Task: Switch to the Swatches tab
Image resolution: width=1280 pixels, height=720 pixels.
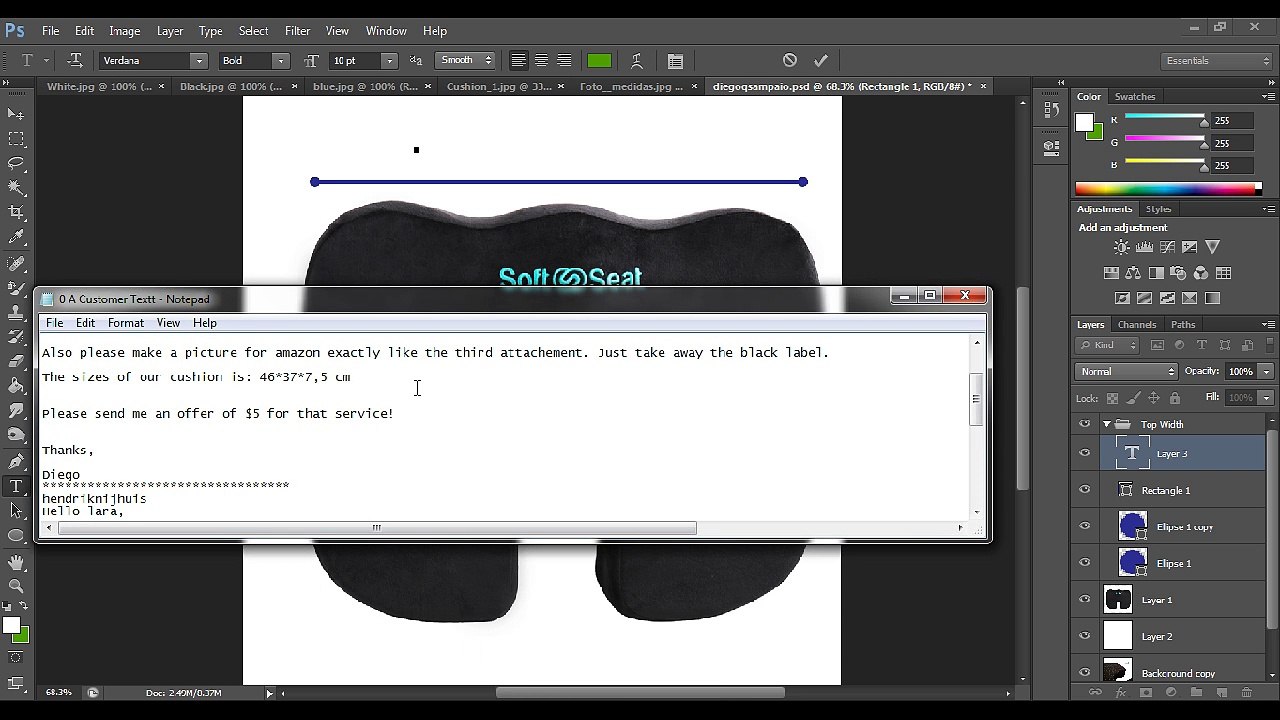Action: click(1135, 97)
